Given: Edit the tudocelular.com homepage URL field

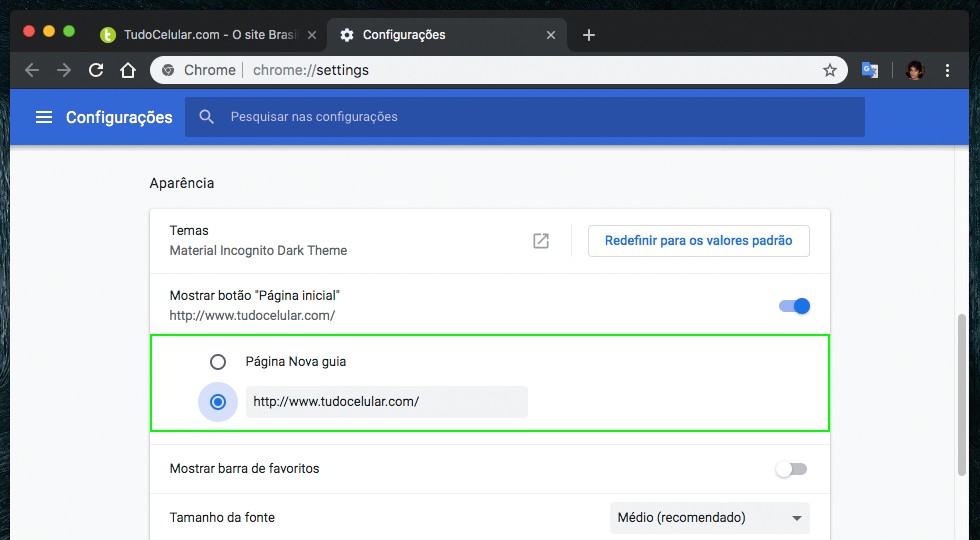Looking at the screenshot, I should (x=386, y=402).
